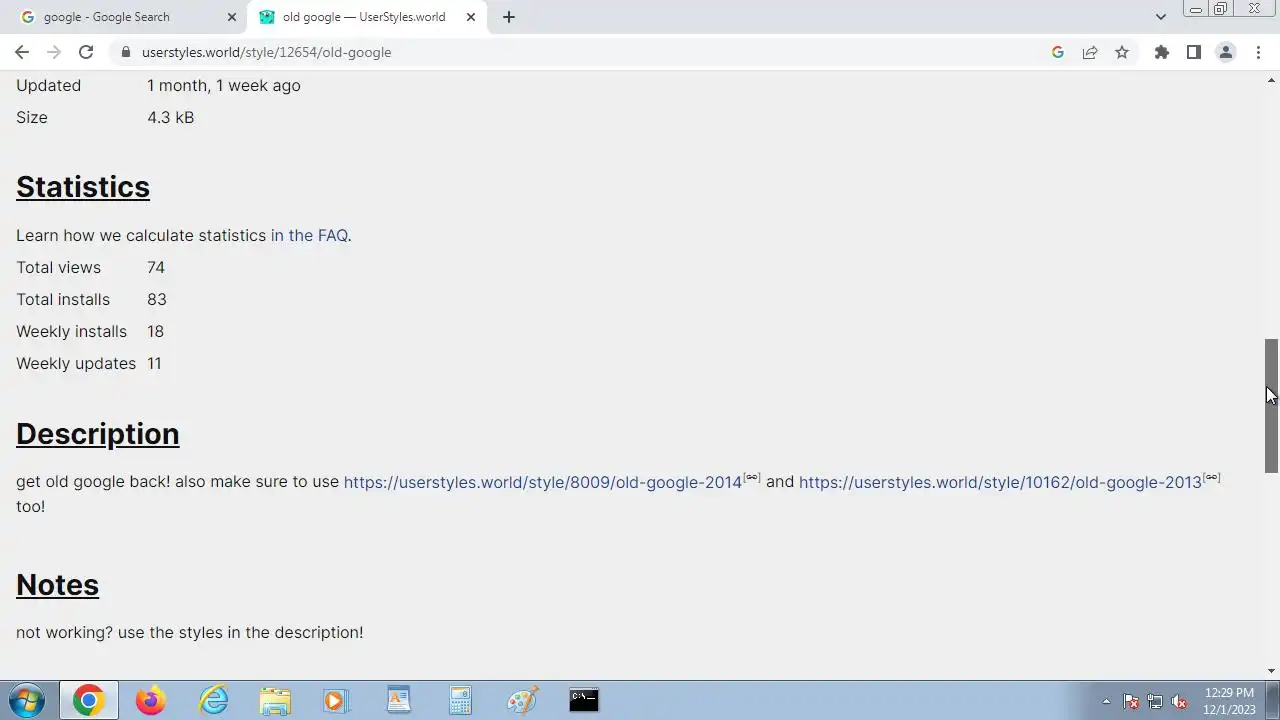The height and width of the screenshot is (720, 1280).
Task: Select Total views value 74
Action: click(x=156, y=268)
